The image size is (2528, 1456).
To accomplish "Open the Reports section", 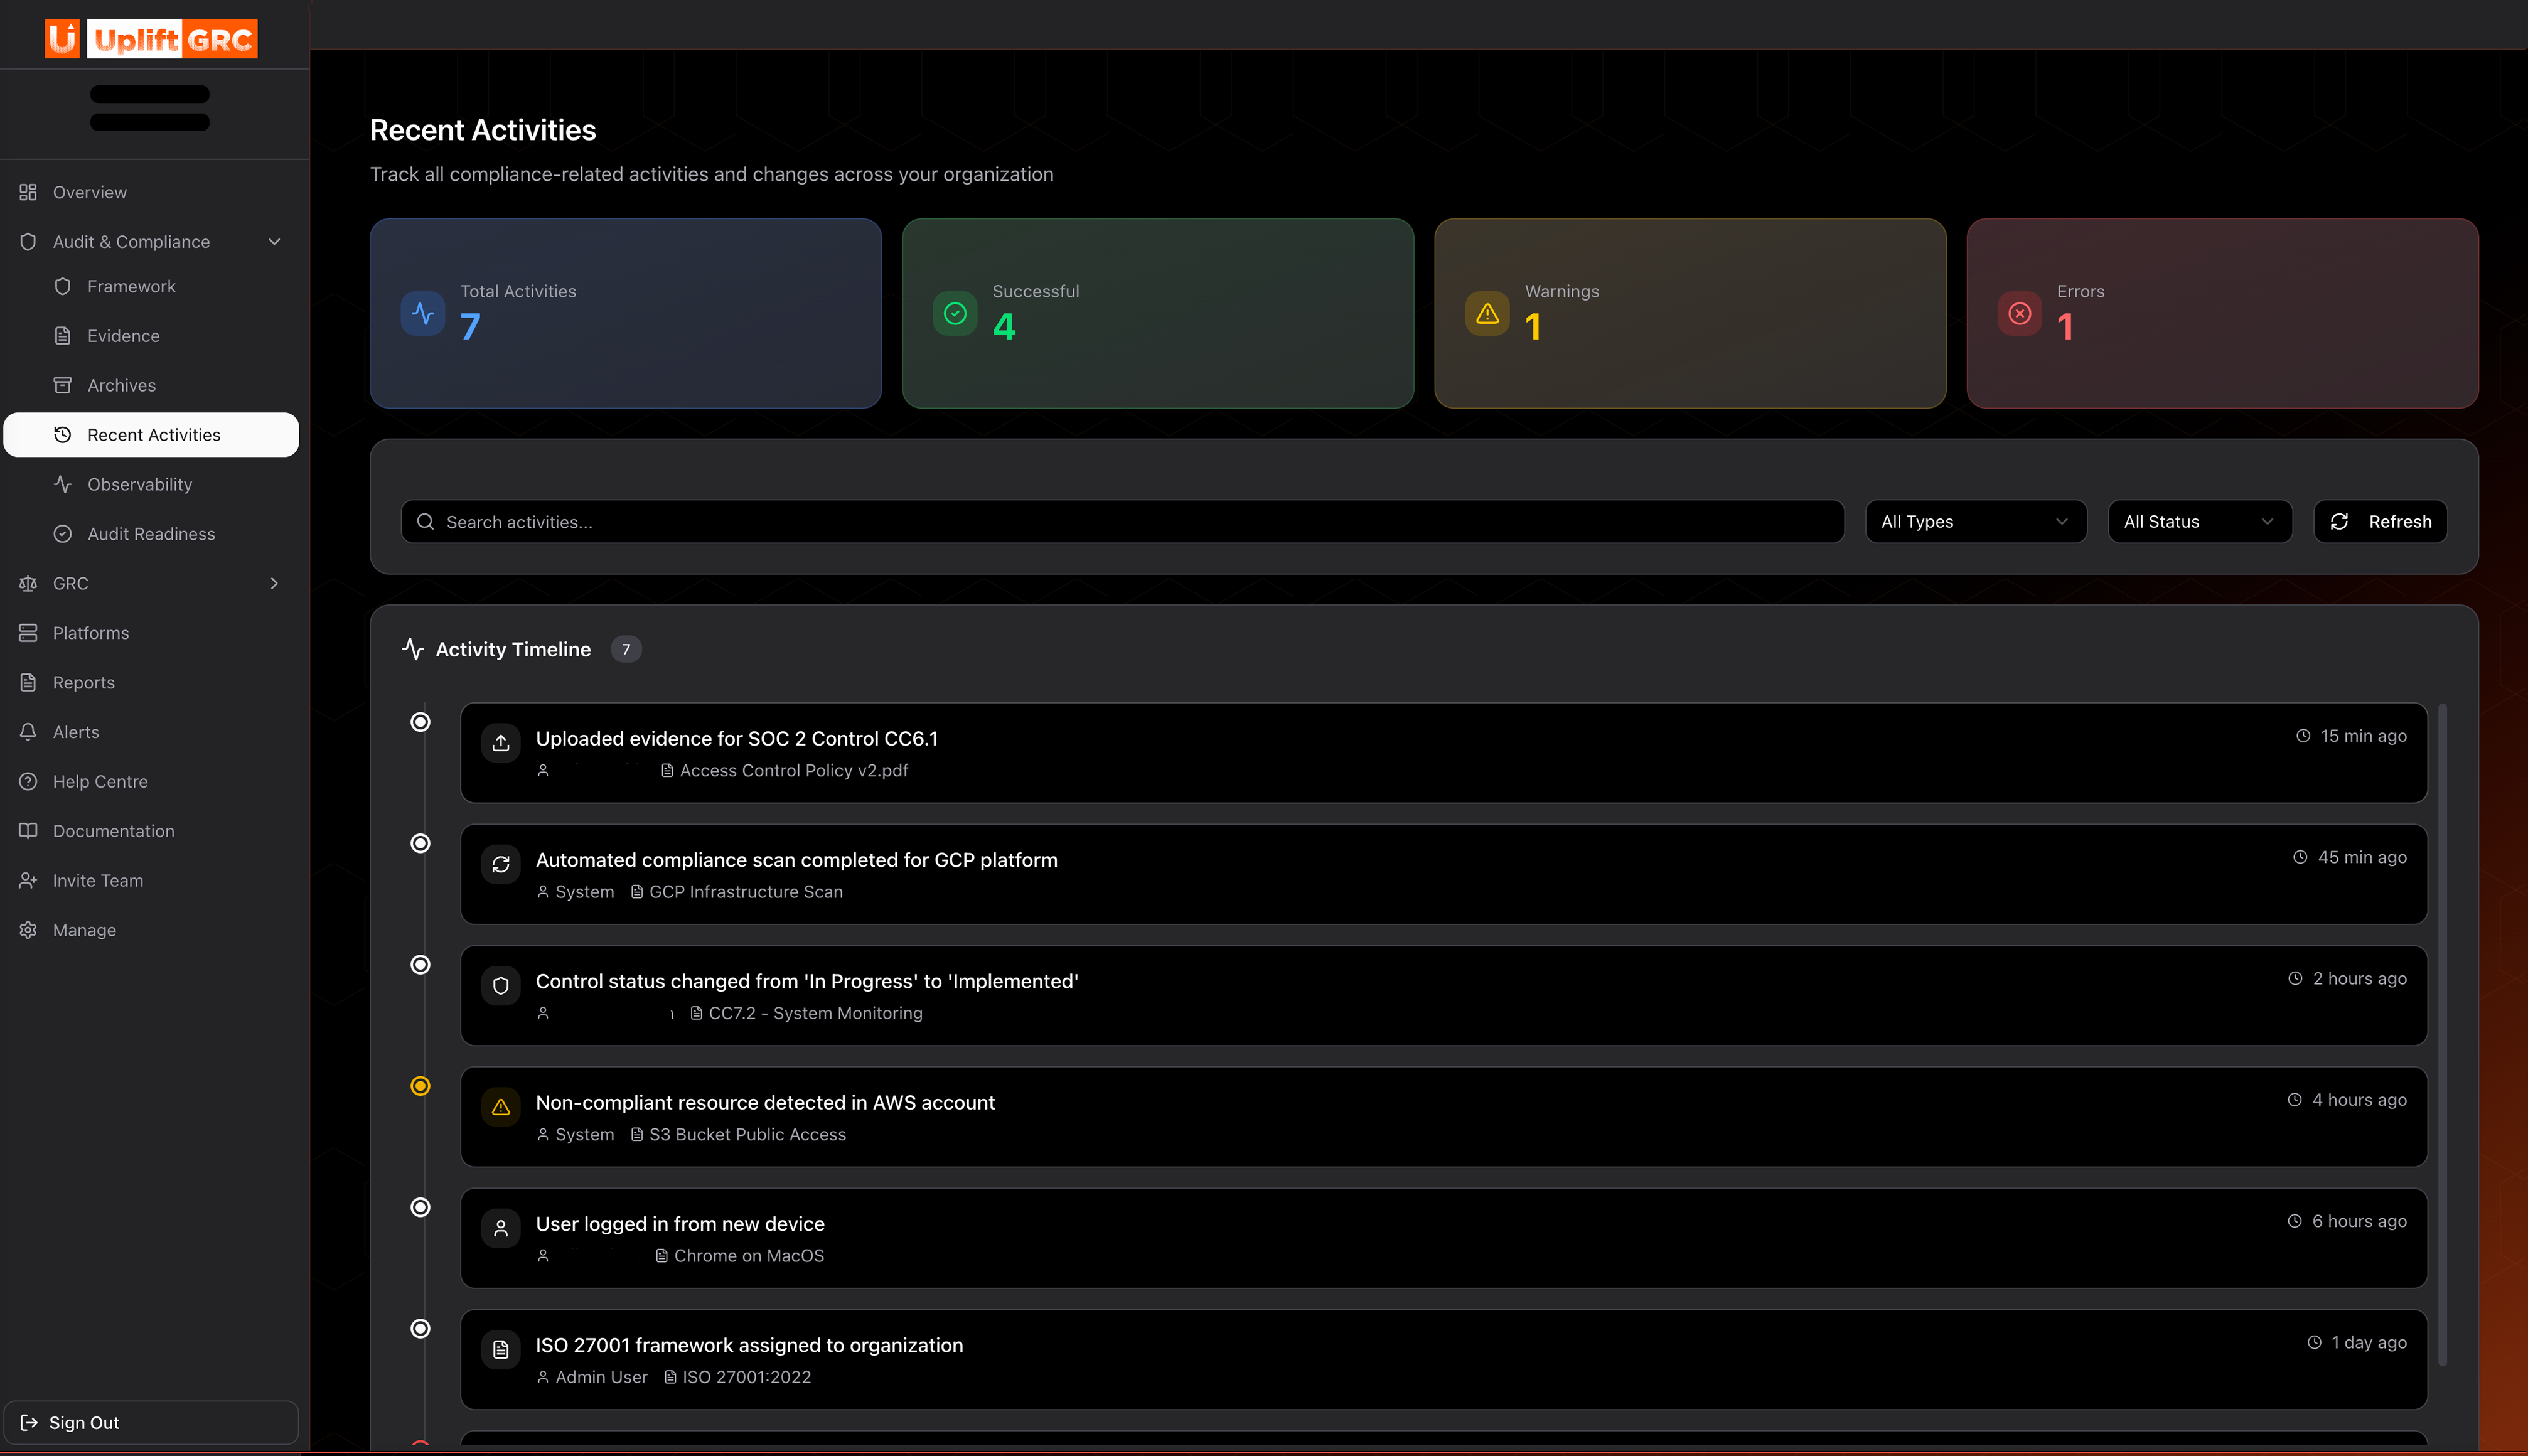I will pos(151,682).
